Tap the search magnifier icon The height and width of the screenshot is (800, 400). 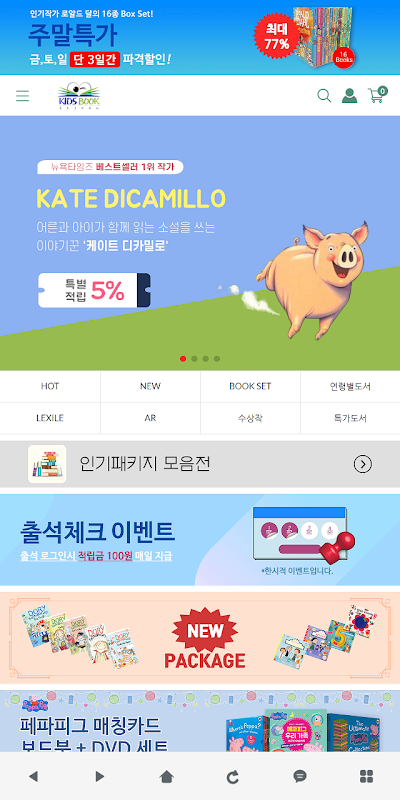click(324, 95)
